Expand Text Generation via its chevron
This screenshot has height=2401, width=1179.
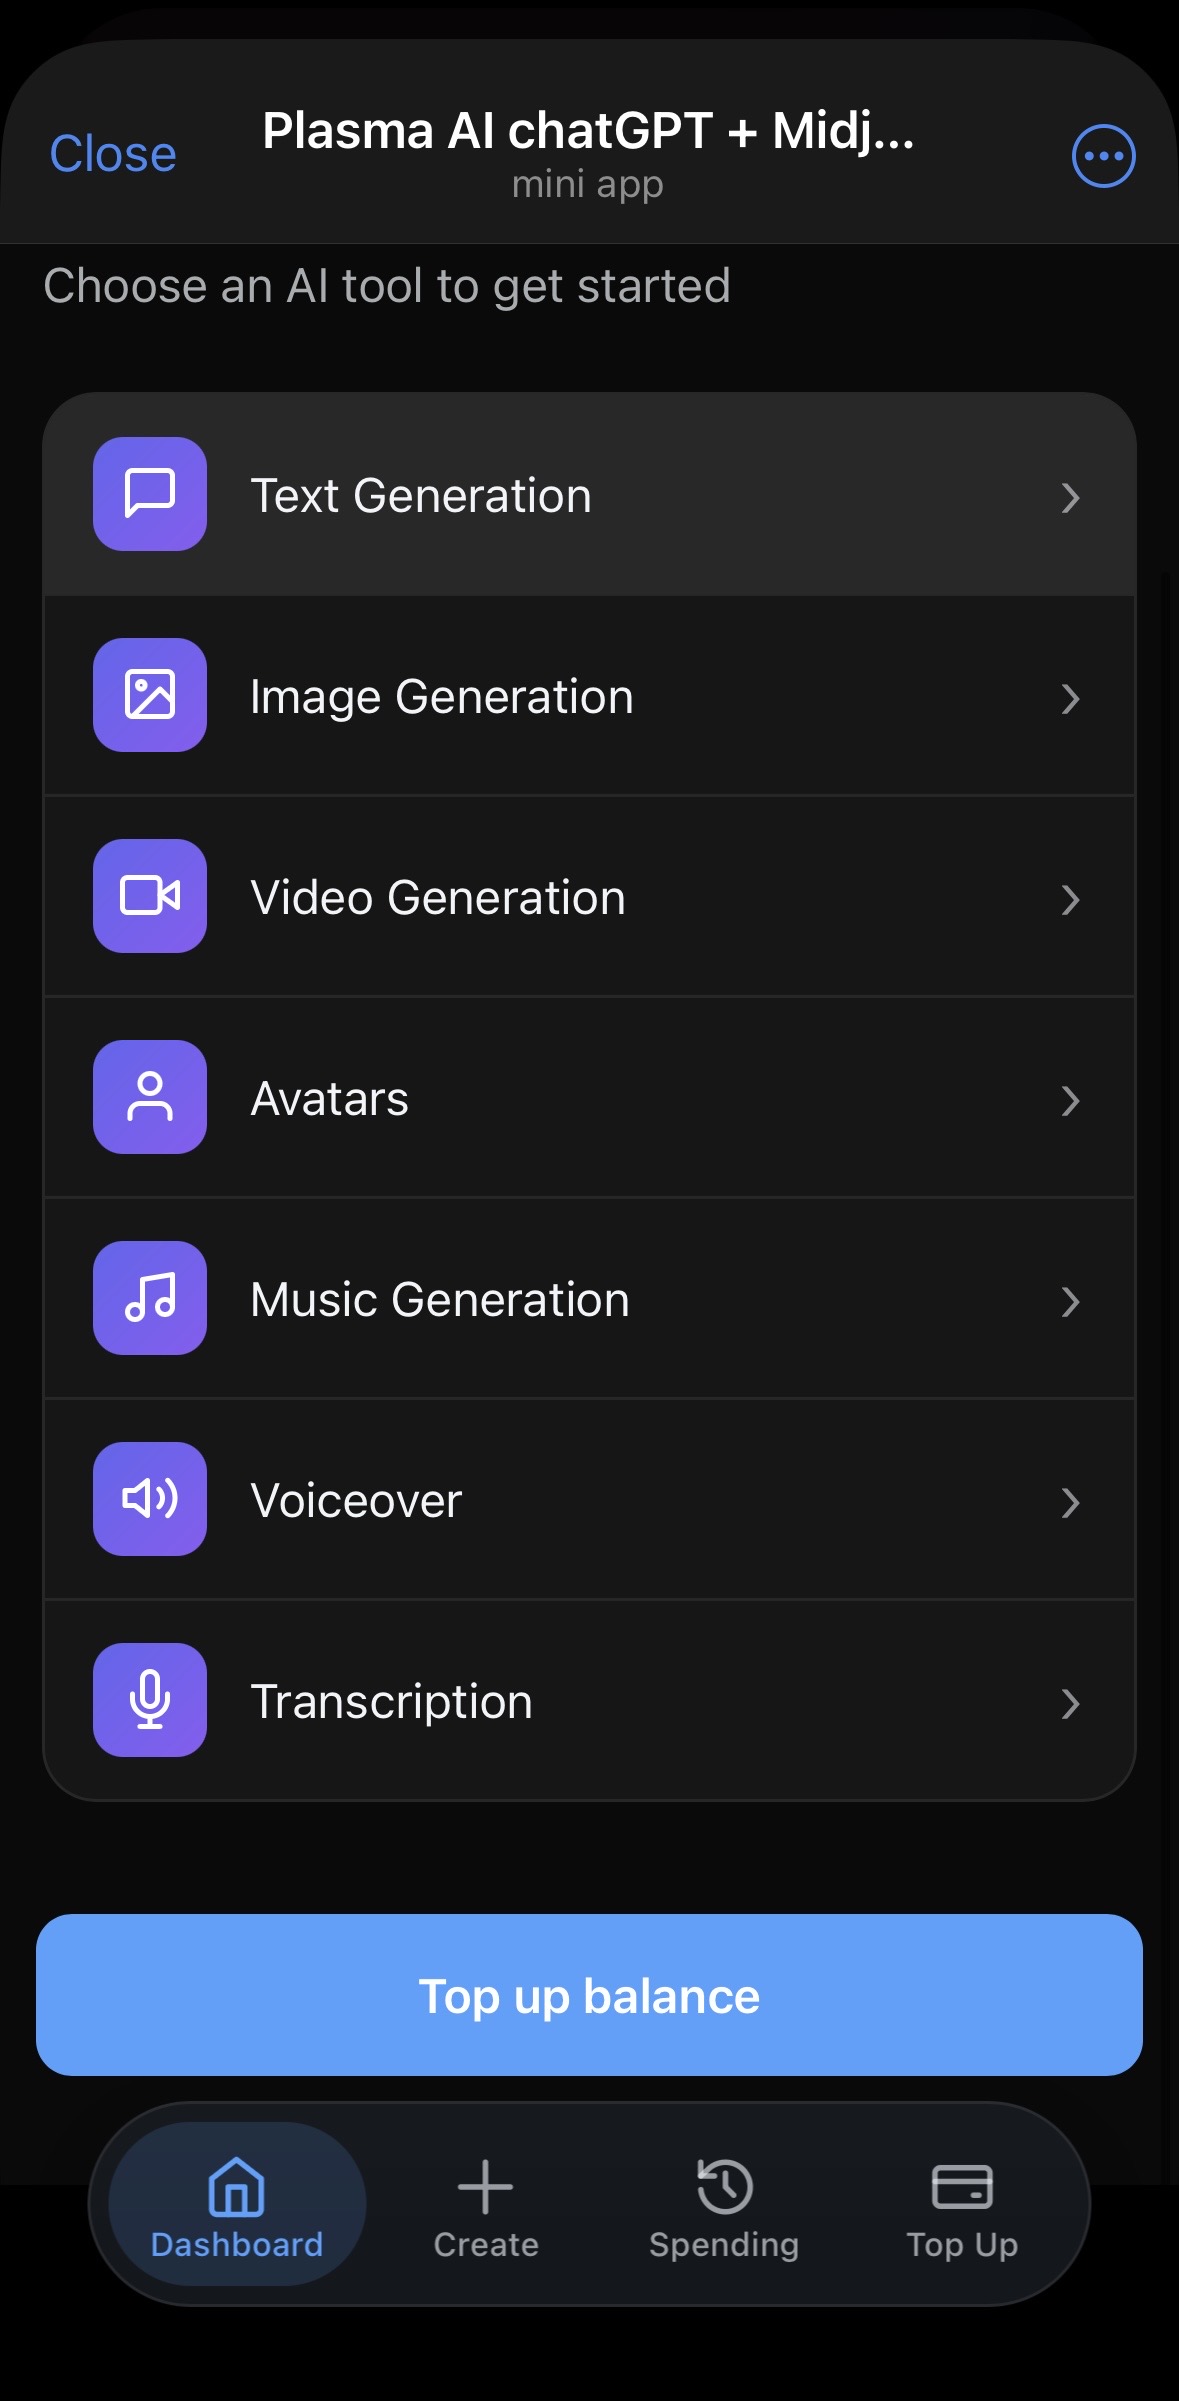[1070, 497]
